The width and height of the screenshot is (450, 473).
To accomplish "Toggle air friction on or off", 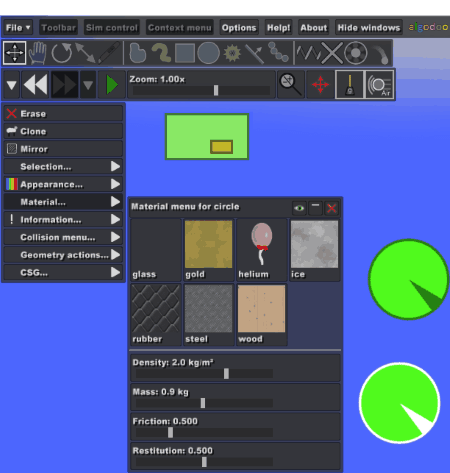I will tap(380, 84).
